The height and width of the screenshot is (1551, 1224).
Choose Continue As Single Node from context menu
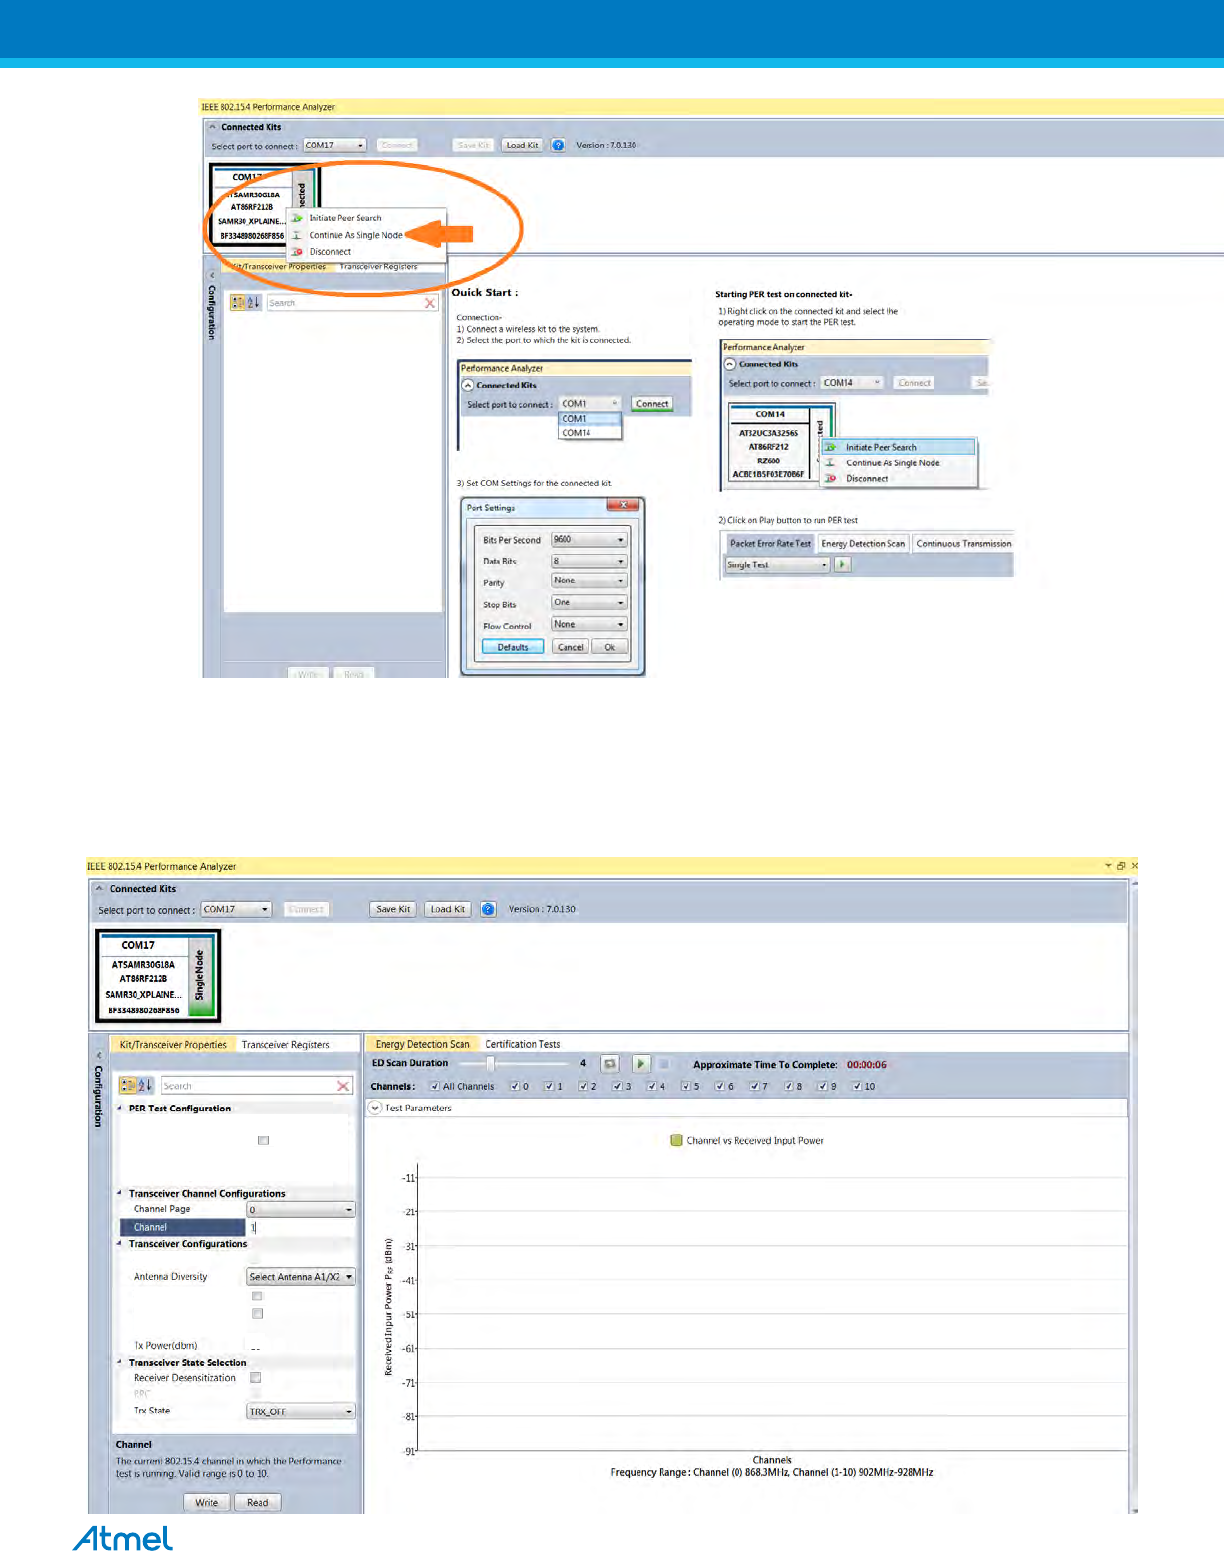point(356,235)
